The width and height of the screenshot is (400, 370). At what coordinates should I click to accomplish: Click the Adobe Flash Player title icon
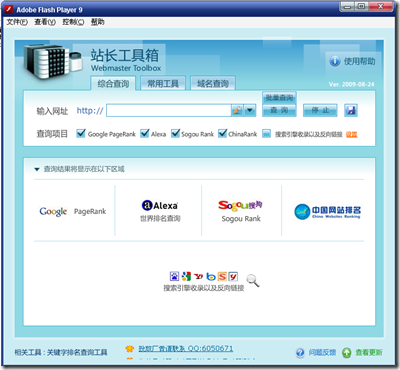[x=8, y=10]
